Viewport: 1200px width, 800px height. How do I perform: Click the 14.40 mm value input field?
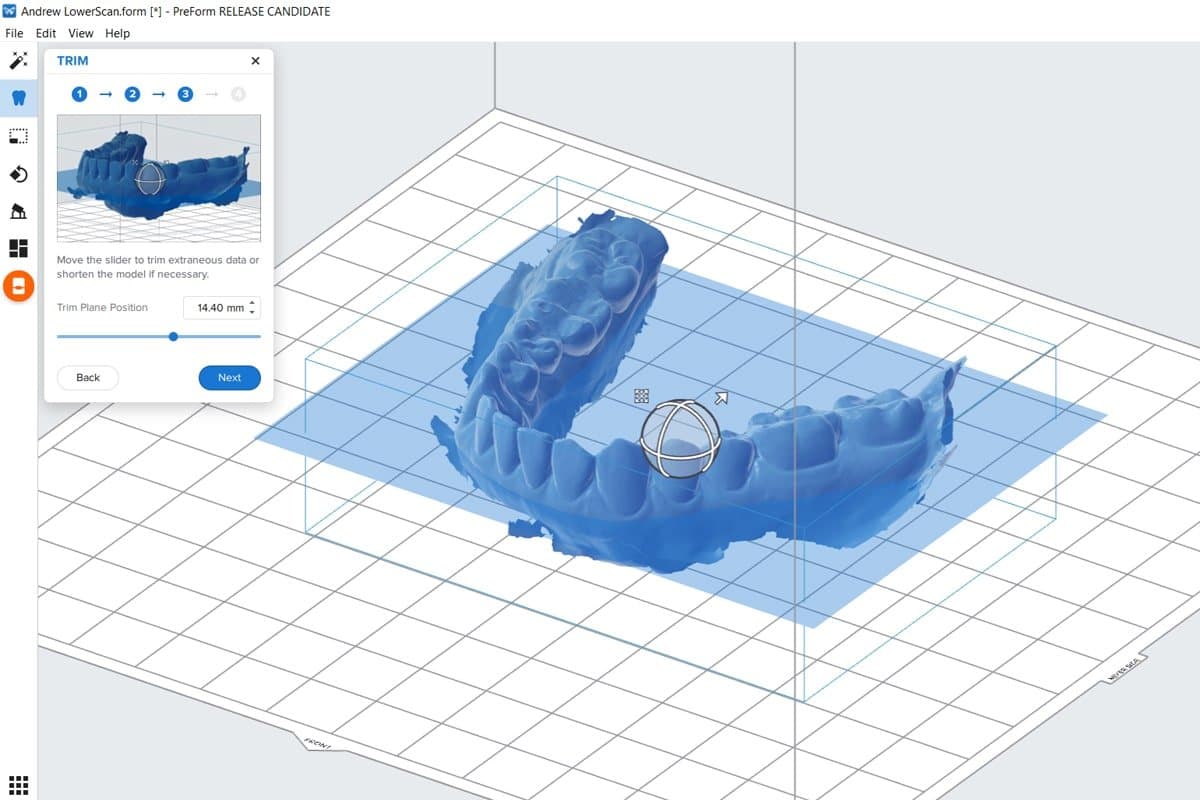pyautogui.click(x=218, y=307)
